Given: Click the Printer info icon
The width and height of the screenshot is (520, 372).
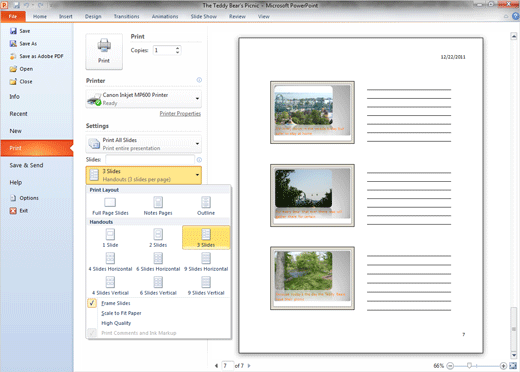Looking at the screenshot, I should pyautogui.click(x=199, y=80).
